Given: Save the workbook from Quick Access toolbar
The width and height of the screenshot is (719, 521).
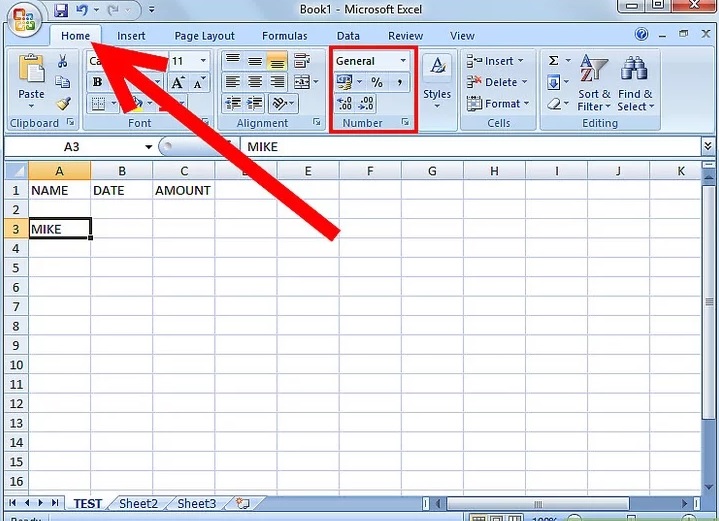Looking at the screenshot, I should click(x=61, y=10).
